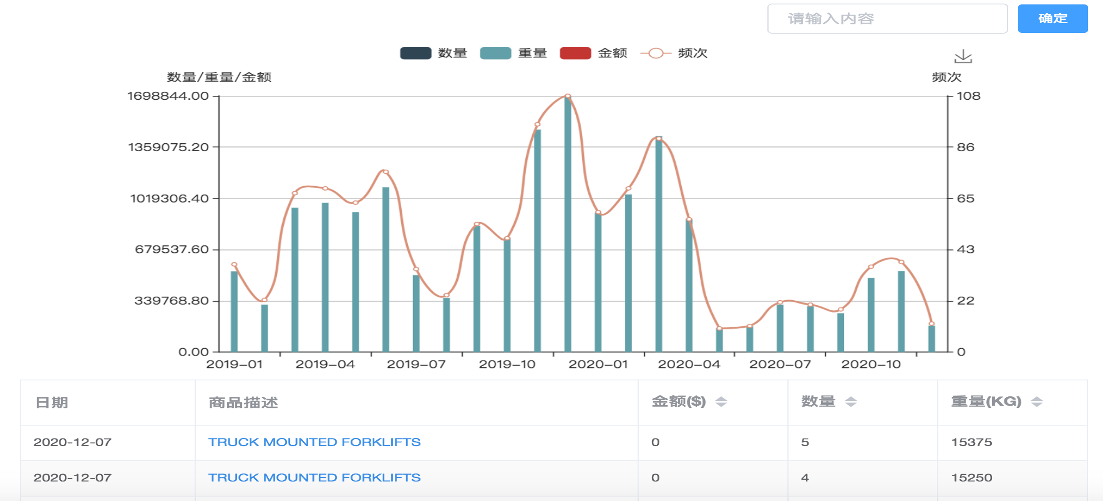Click x-axis label 2019-10
Viewport: 1104px width, 502px height.
507,365
